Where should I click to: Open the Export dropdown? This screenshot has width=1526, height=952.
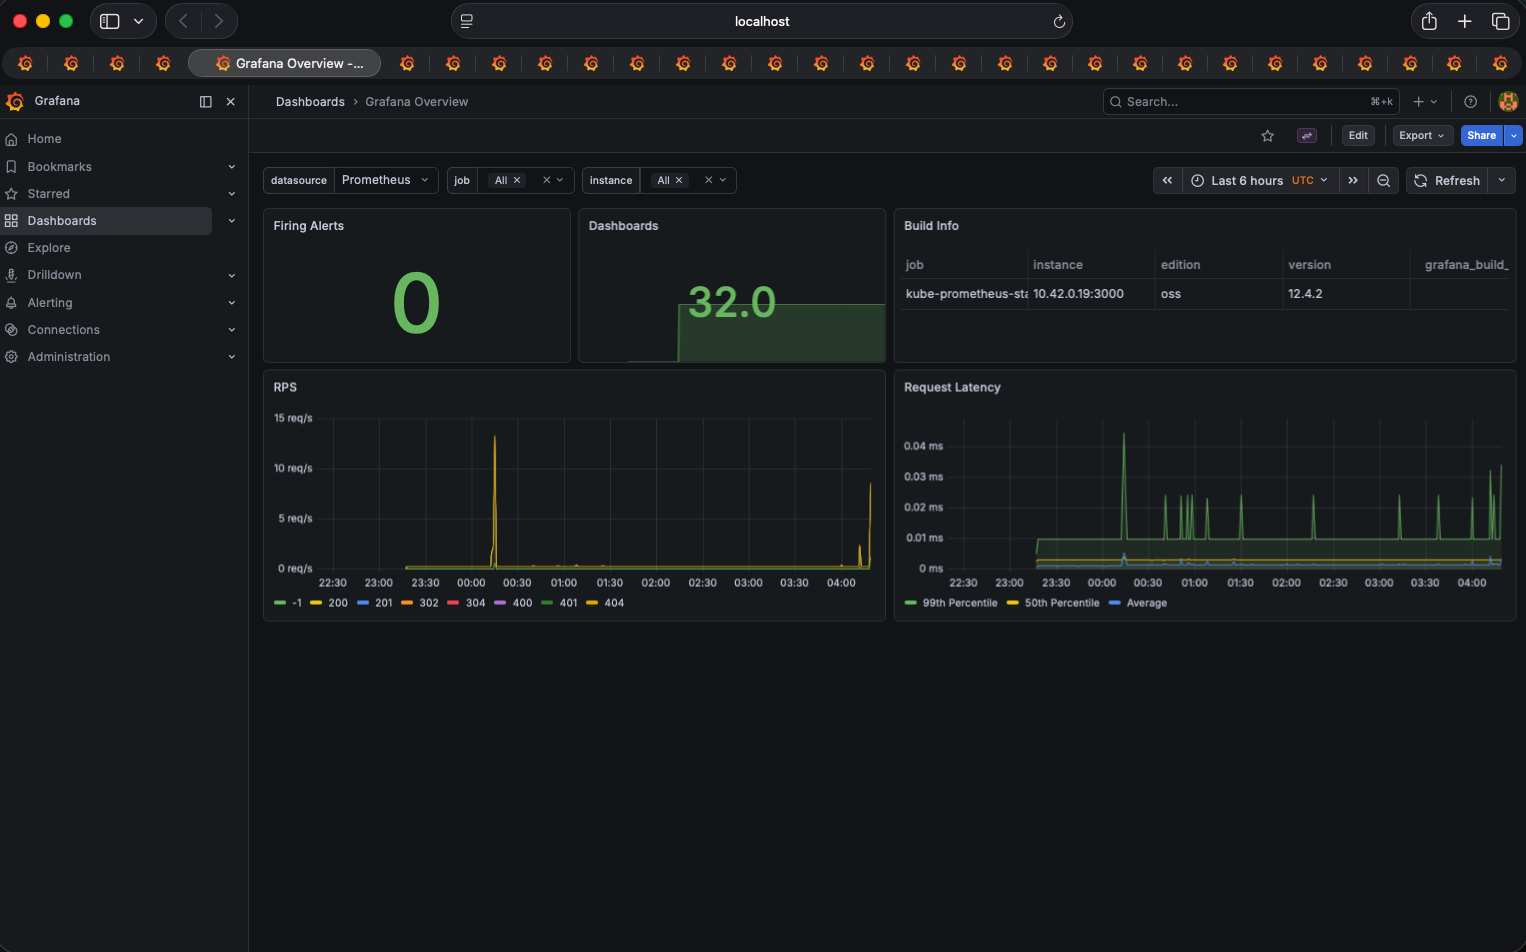click(x=1422, y=136)
